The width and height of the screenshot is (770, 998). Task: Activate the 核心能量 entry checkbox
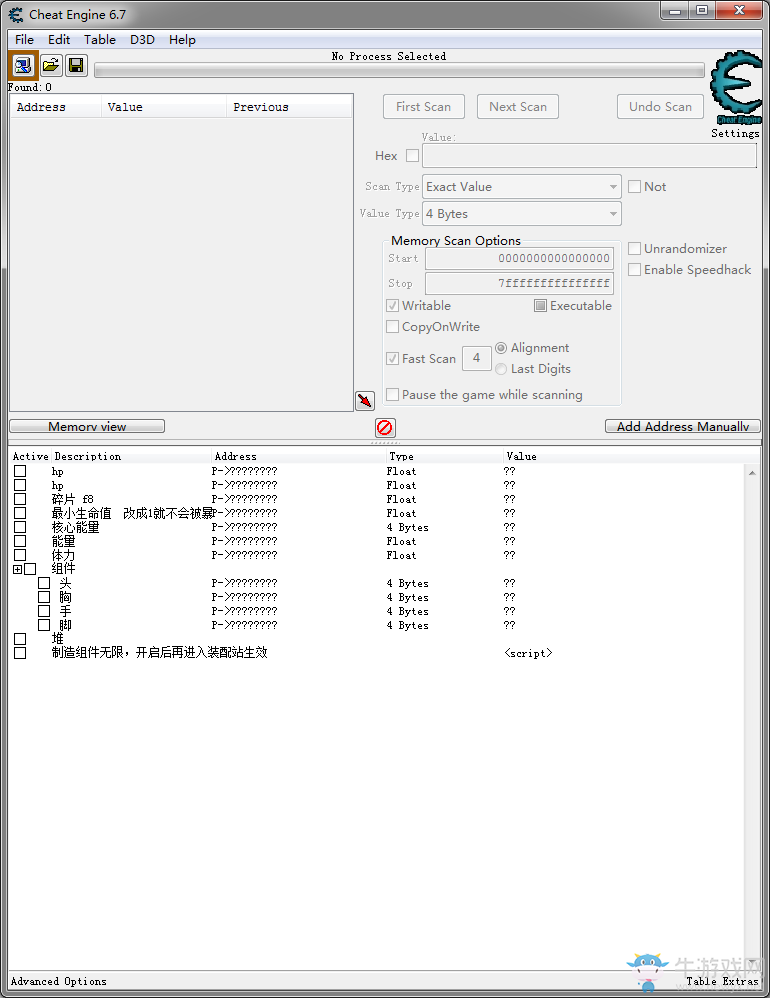(x=20, y=527)
